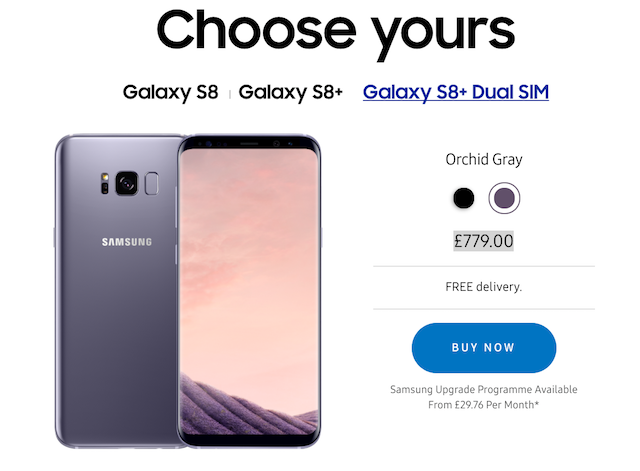Click the From £29.76 Per Month line
The width and height of the screenshot is (640, 471).
[484, 405]
